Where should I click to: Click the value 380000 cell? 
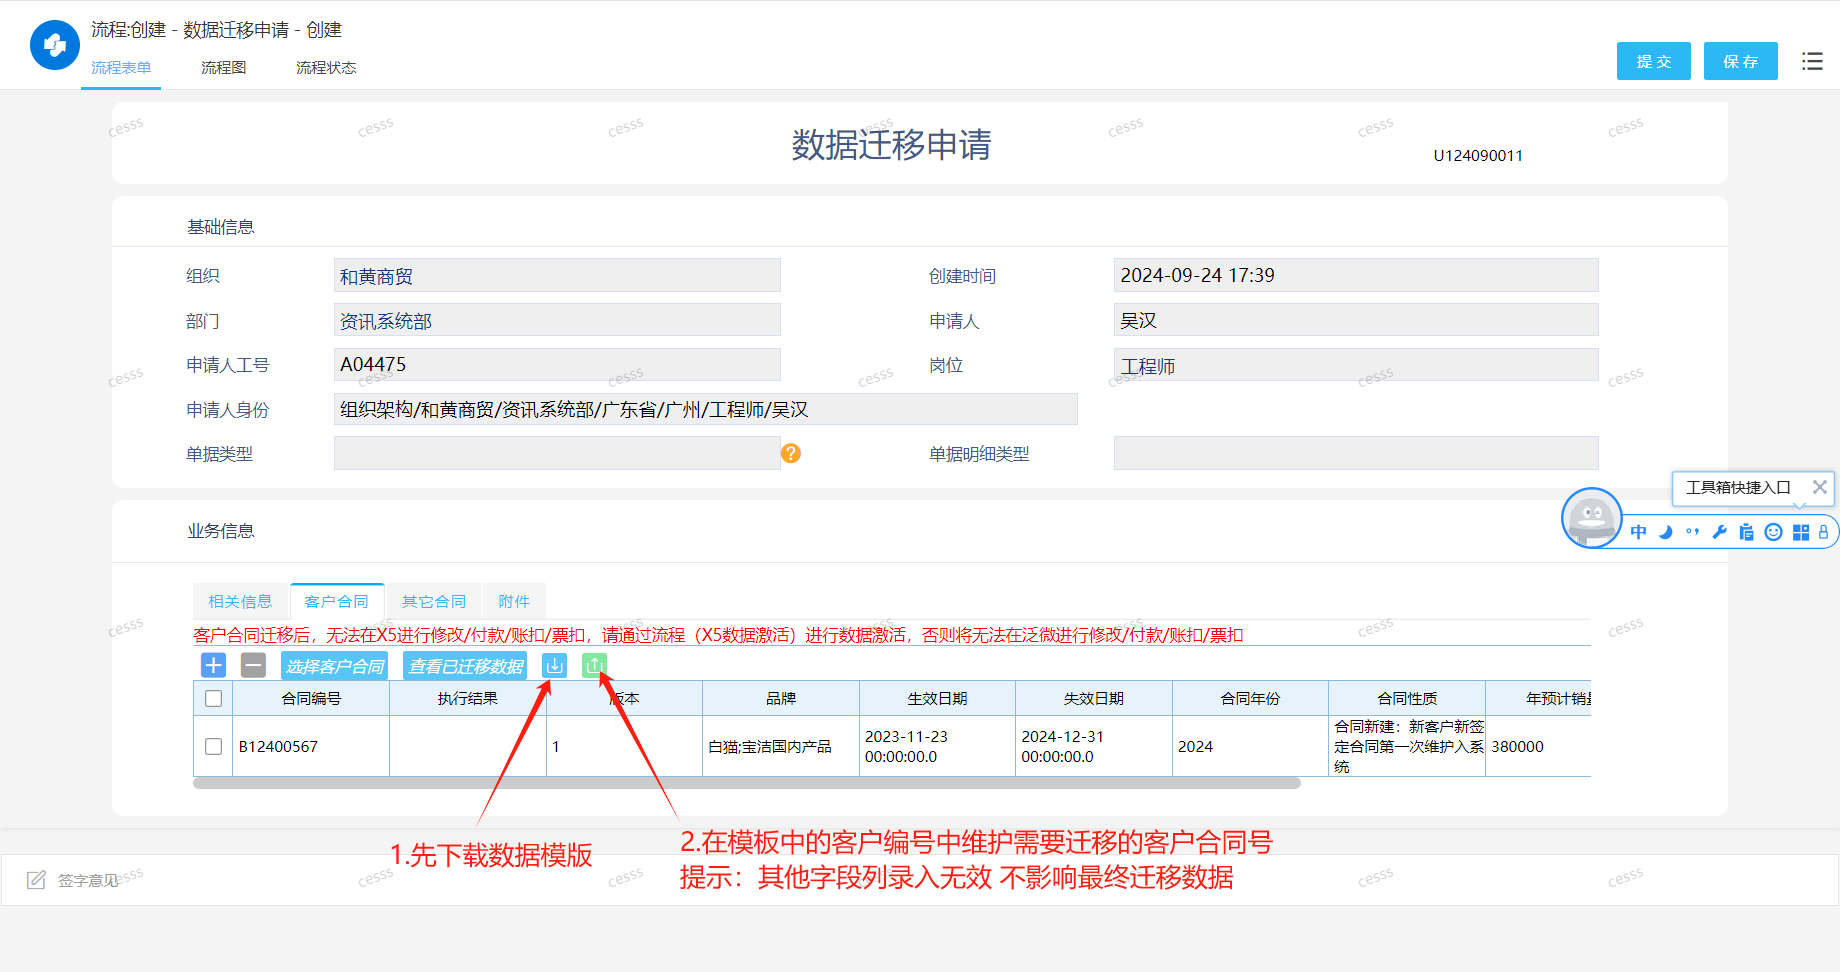[x=1538, y=746]
